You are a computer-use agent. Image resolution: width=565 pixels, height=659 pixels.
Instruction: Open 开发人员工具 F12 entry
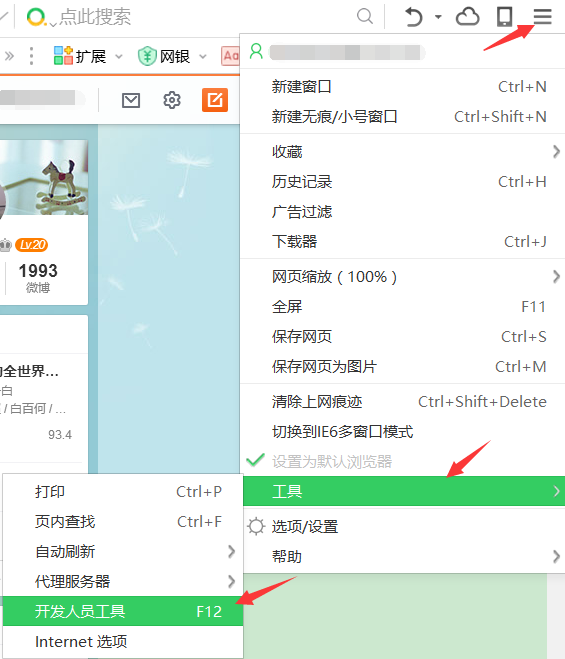pyautogui.click(x=123, y=611)
